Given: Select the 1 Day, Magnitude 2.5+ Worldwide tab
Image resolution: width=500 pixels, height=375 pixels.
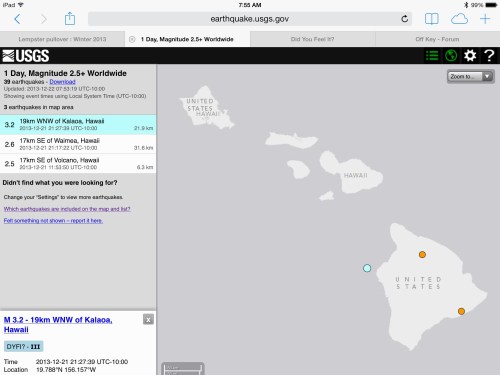Looking at the screenshot, I should pyautogui.click(x=187, y=39).
